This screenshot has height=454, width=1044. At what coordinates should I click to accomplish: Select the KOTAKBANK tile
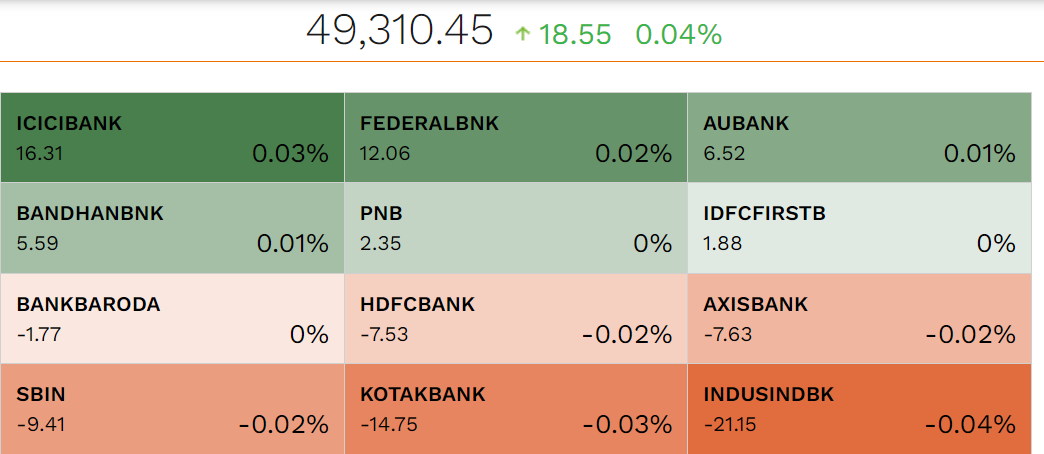coord(516,409)
